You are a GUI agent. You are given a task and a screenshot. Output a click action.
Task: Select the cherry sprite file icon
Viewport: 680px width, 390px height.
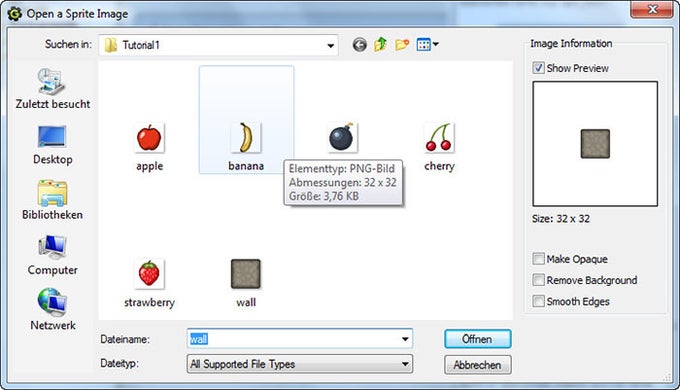point(439,138)
